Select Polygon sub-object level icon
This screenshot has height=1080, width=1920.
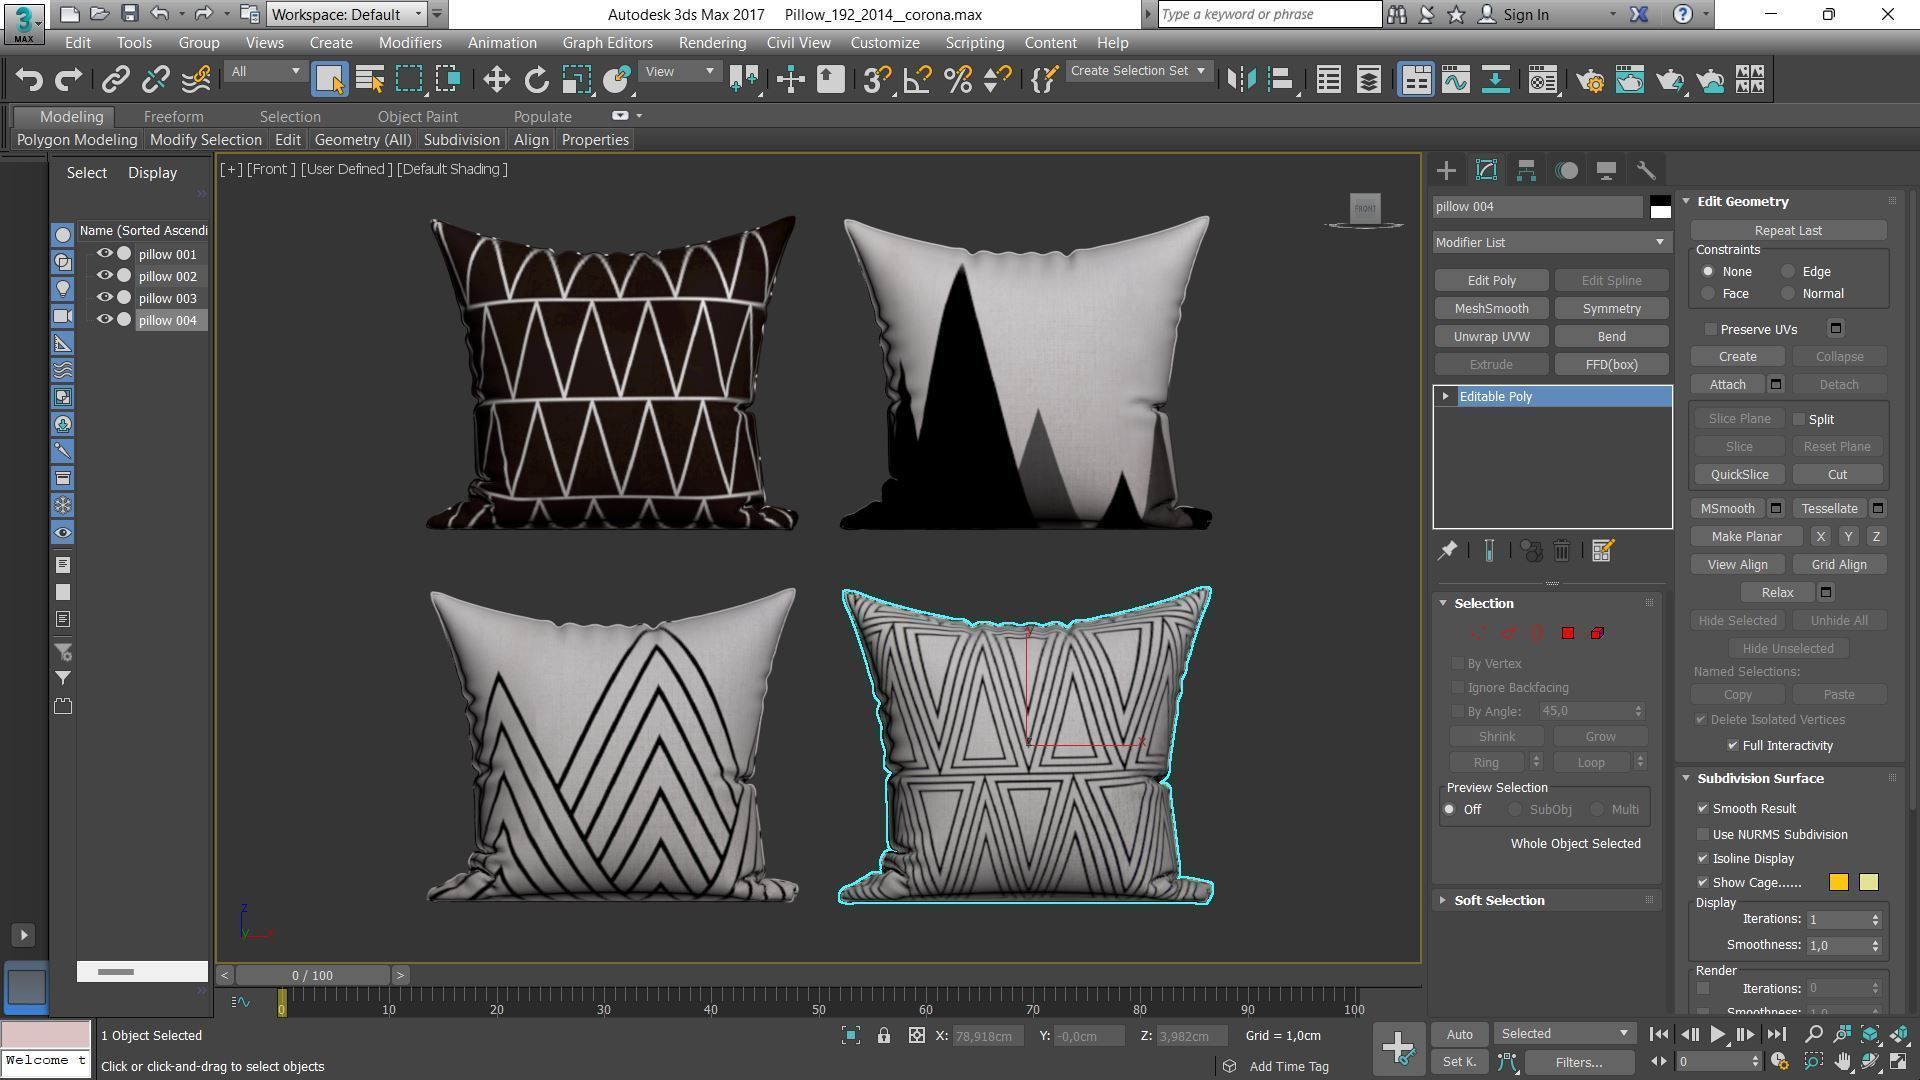[x=1568, y=633]
